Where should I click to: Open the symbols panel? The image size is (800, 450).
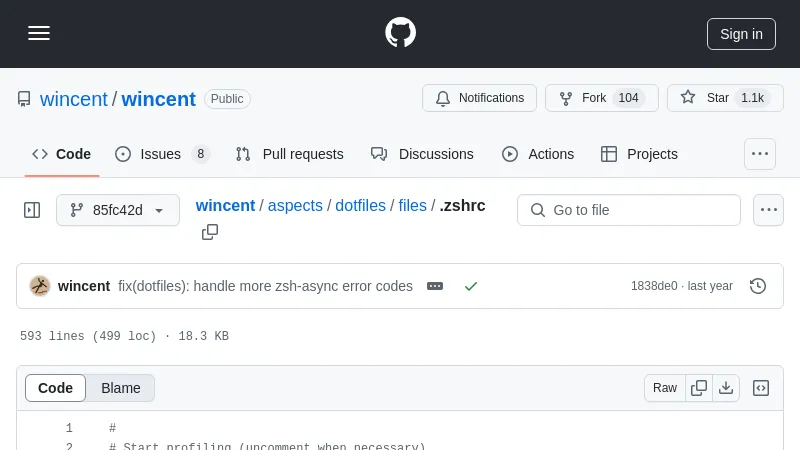[x=761, y=388]
